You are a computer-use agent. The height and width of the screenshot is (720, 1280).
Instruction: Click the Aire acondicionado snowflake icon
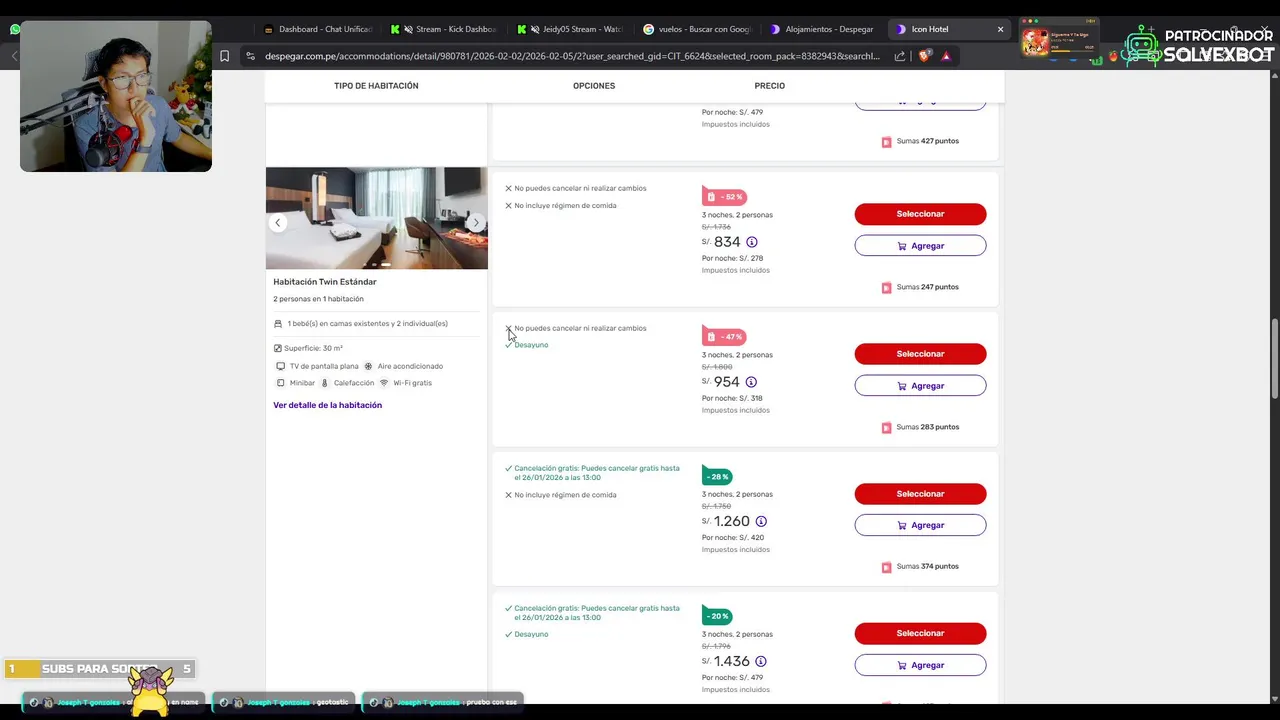click(x=368, y=367)
